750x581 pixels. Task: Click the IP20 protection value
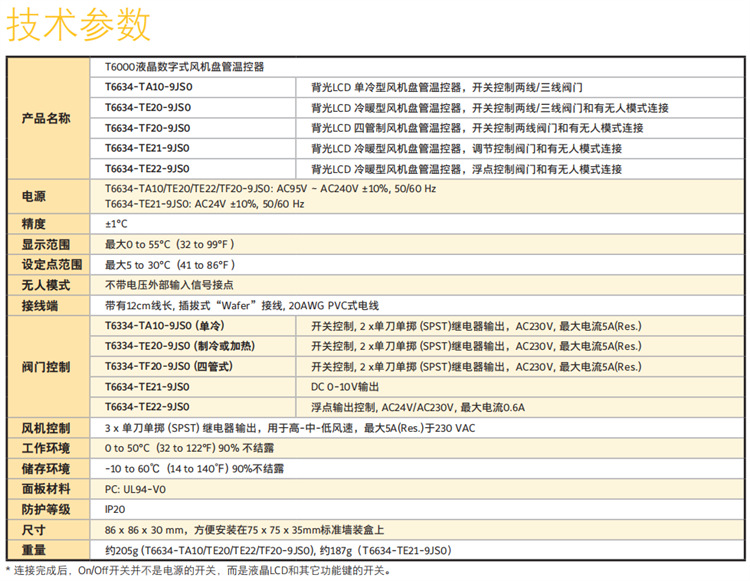115,510
